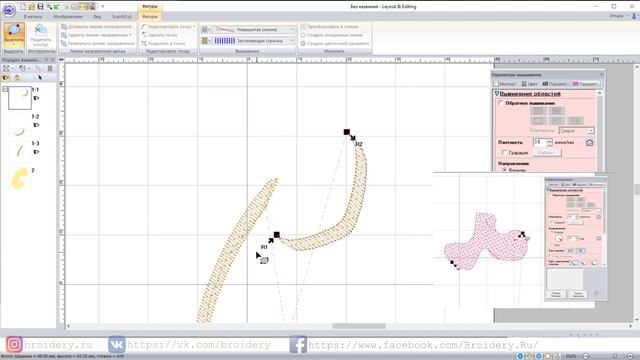Click the lock icon in sewing order panel

(17, 78)
